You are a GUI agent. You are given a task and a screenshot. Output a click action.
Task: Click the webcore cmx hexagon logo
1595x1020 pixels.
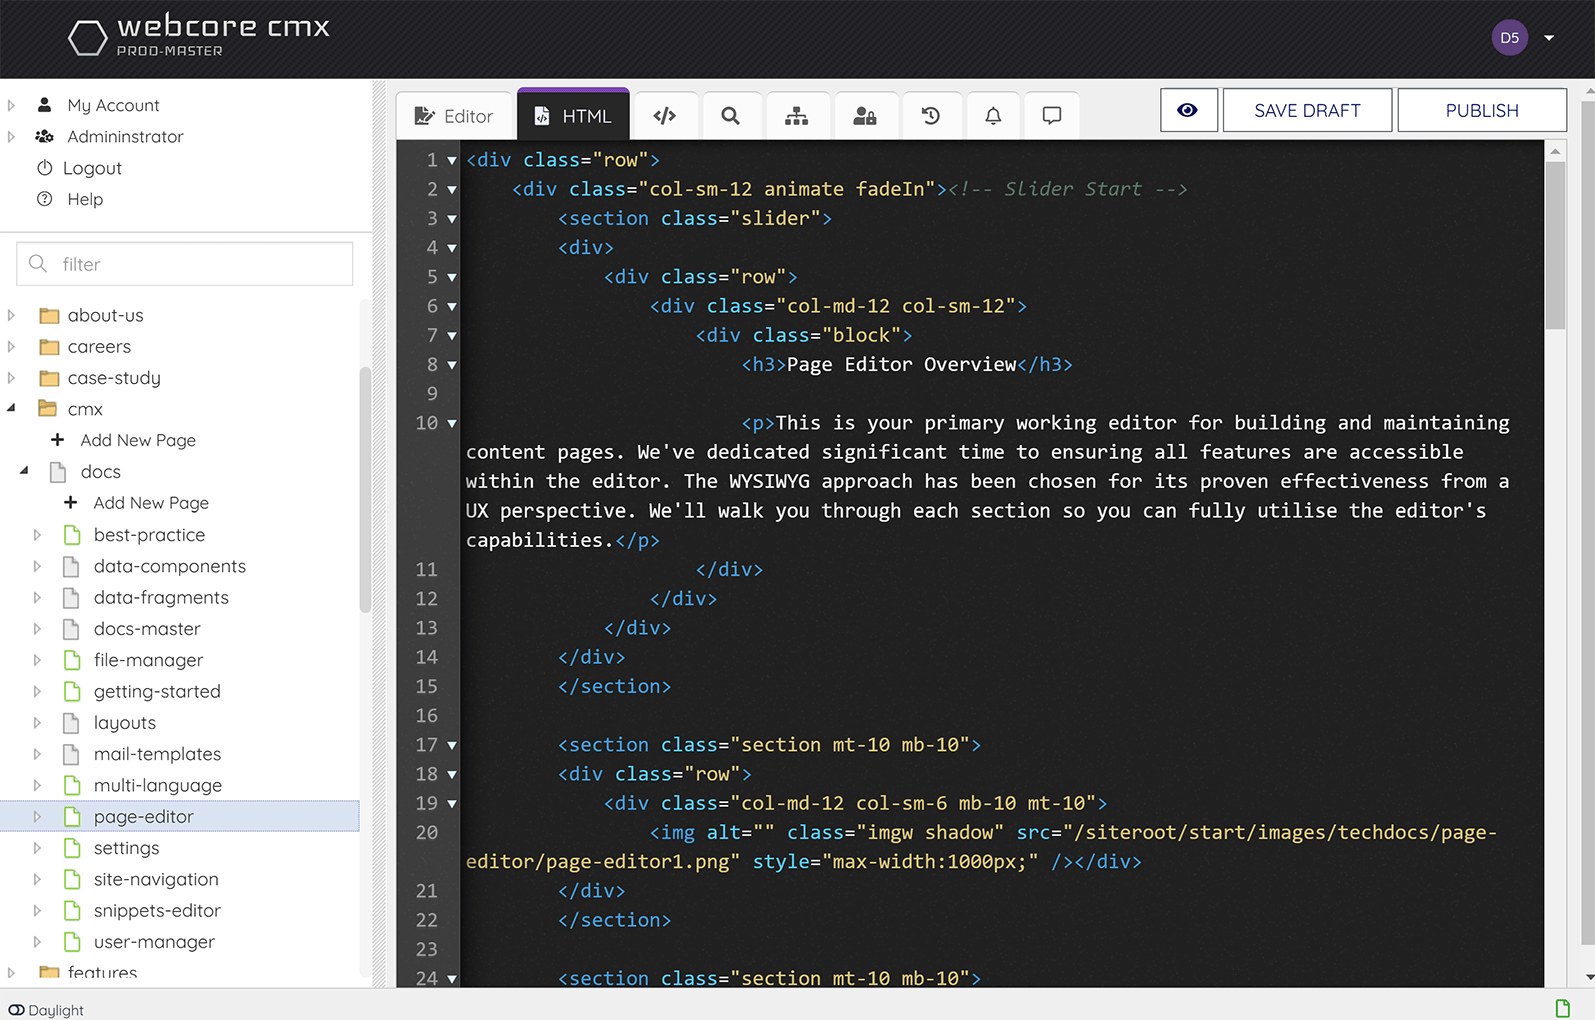[x=87, y=38]
